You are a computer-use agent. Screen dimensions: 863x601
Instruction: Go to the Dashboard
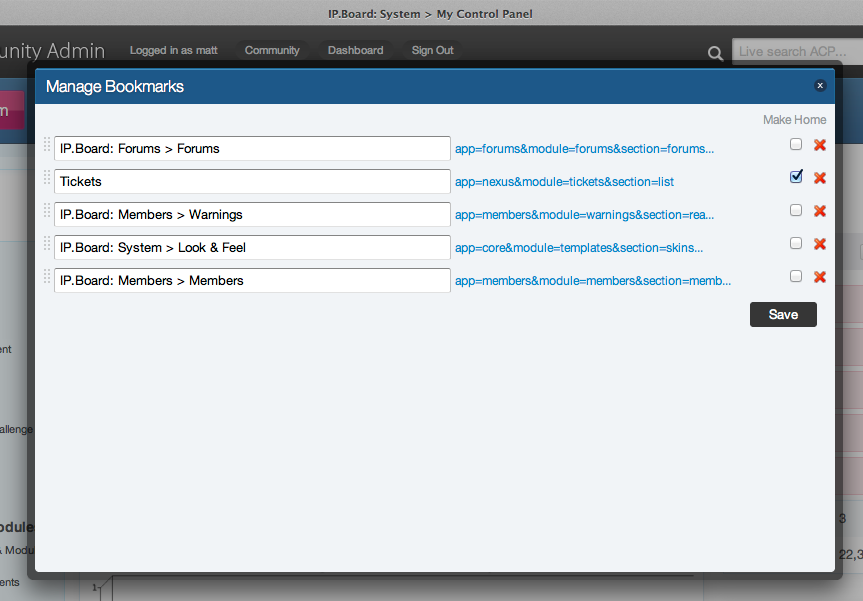(x=356, y=50)
